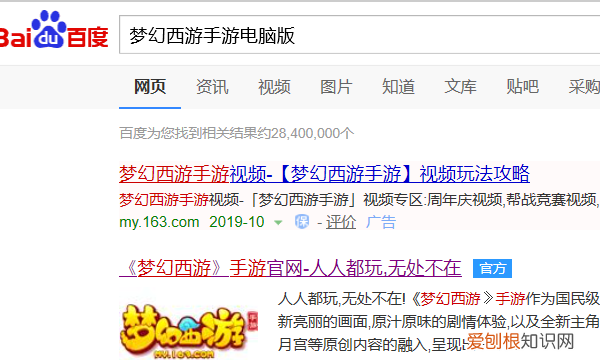Click the snippet text 梦幻西游手游视频专区:周年庆视频

coord(358,200)
